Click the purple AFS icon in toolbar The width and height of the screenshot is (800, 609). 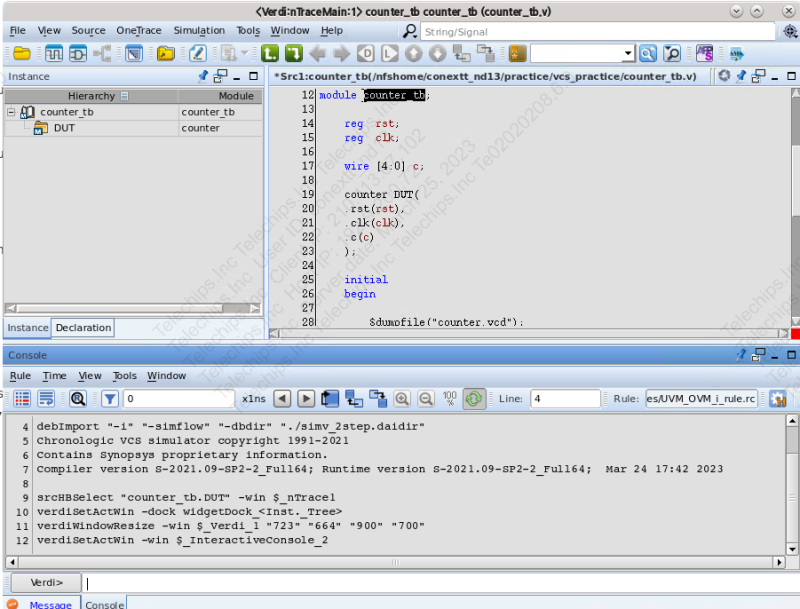tap(705, 54)
